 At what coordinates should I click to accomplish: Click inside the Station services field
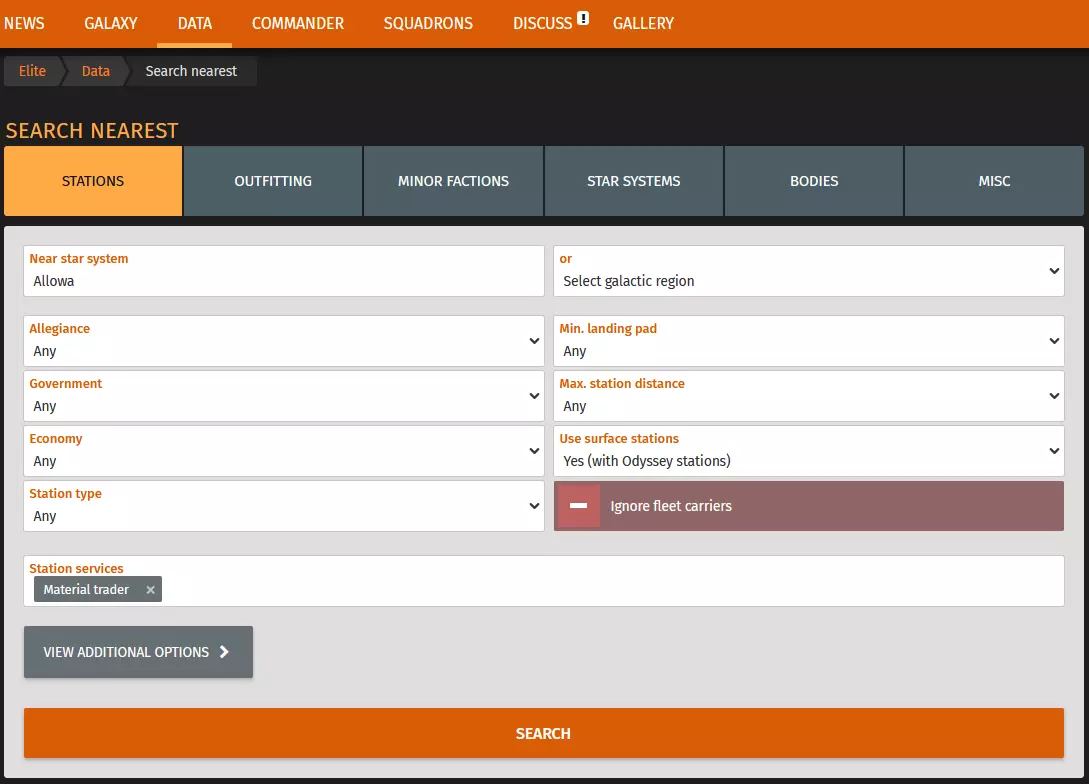pos(544,581)
